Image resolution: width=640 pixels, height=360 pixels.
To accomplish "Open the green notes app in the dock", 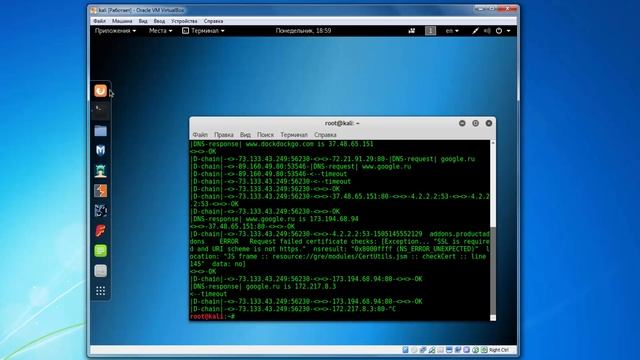I will click(100, 251).
